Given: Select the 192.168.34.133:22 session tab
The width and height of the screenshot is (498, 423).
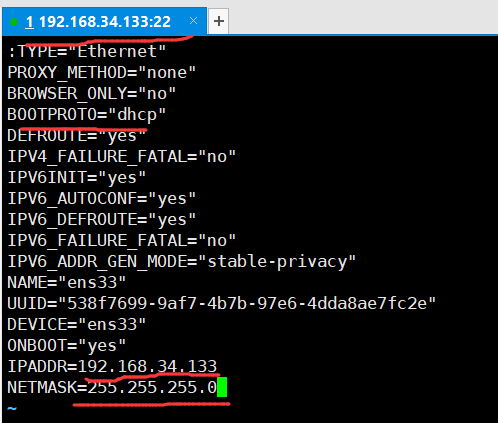Looking at the screenshot, I should 104,21.
